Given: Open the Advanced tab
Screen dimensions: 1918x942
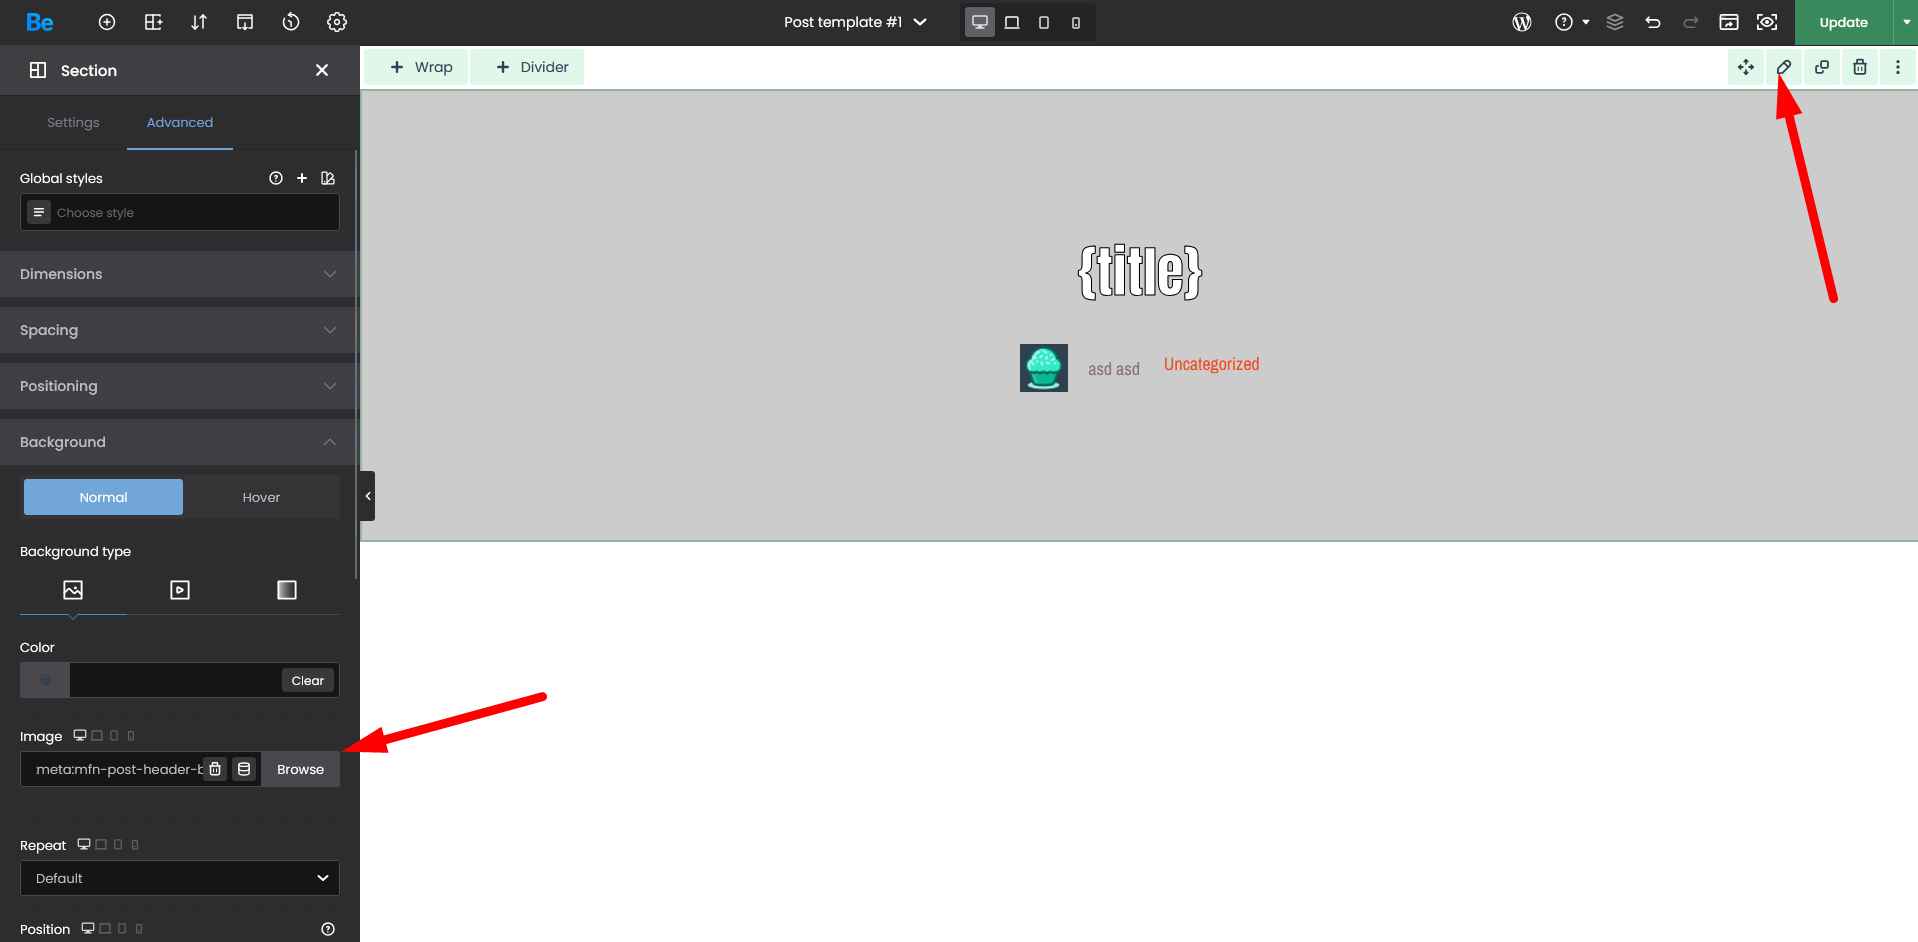Looking at the screenshot, I should click(180, 122).
